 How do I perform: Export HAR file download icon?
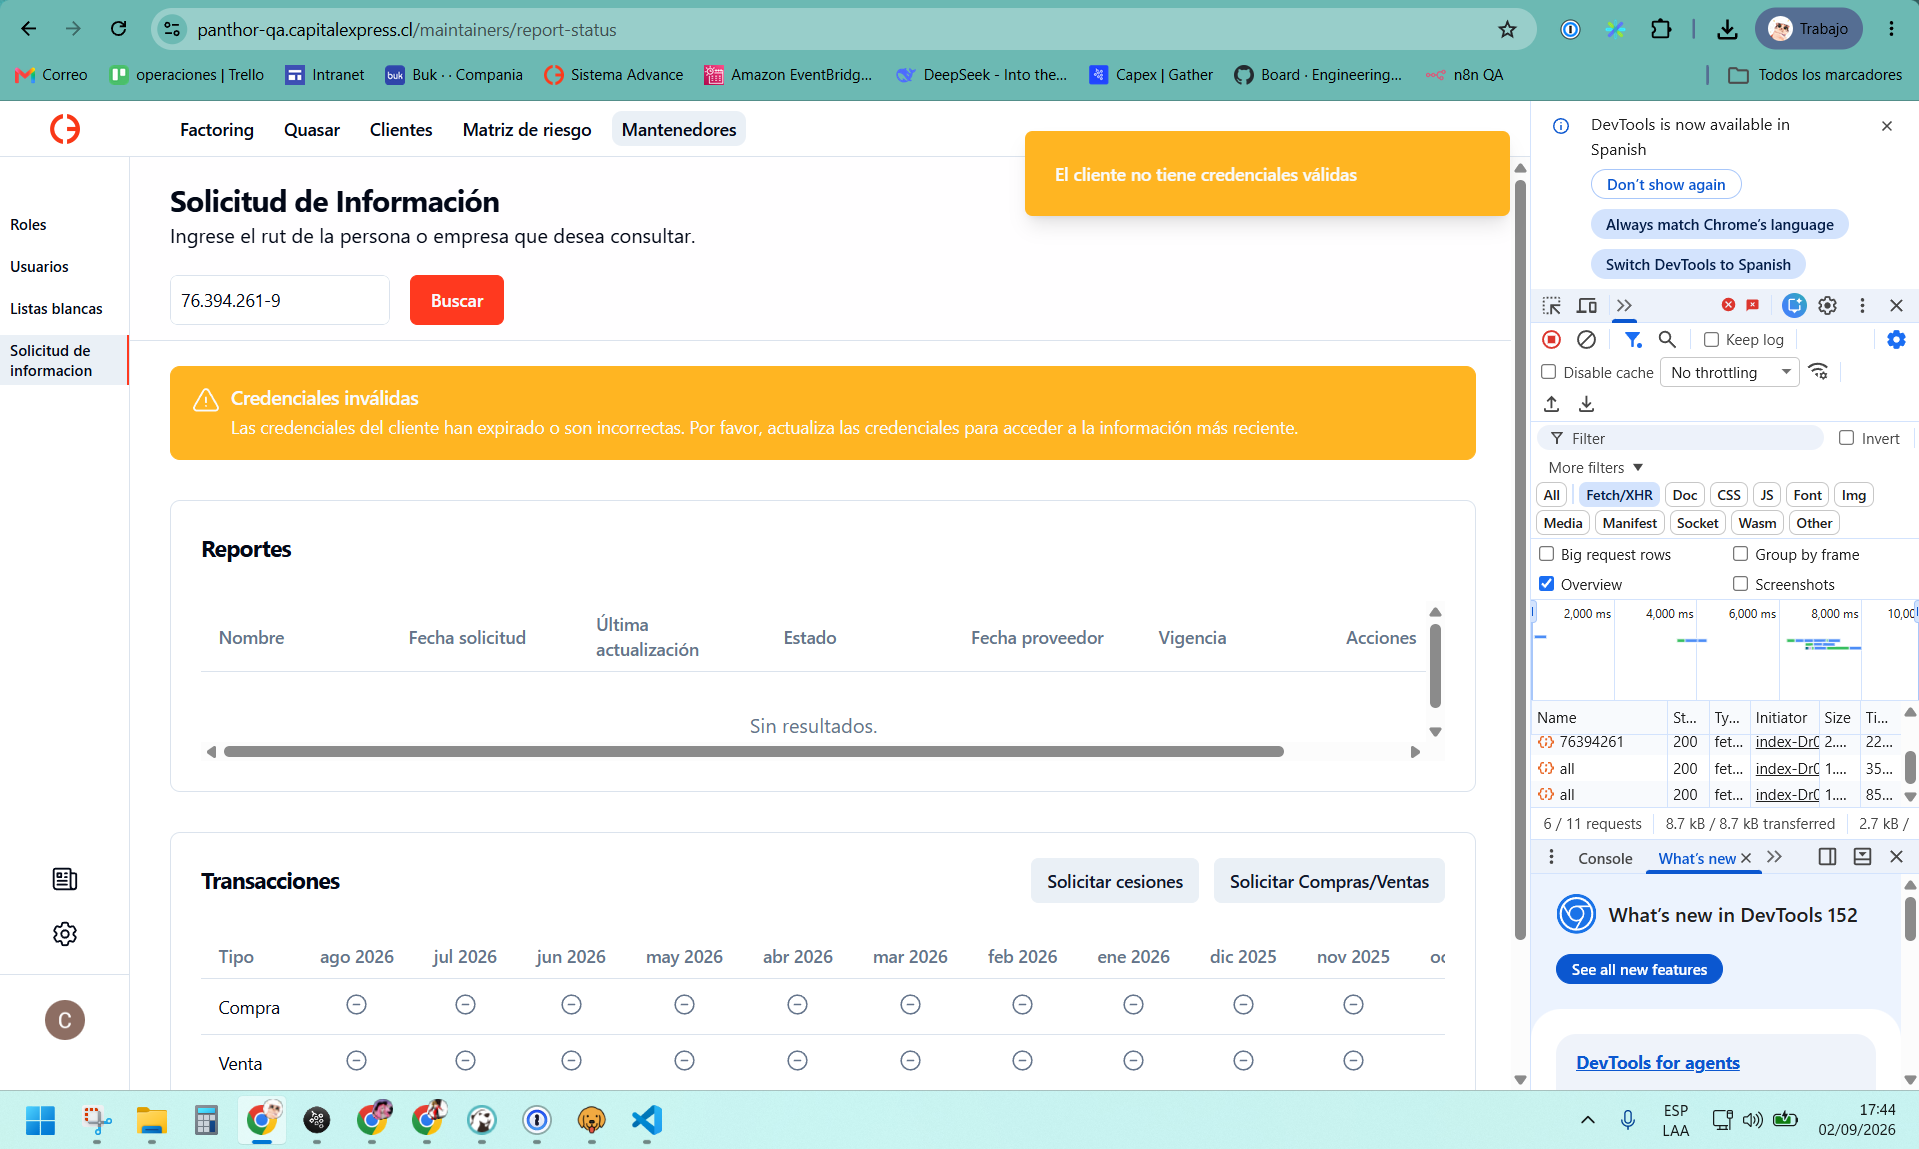click(1586, 404)
